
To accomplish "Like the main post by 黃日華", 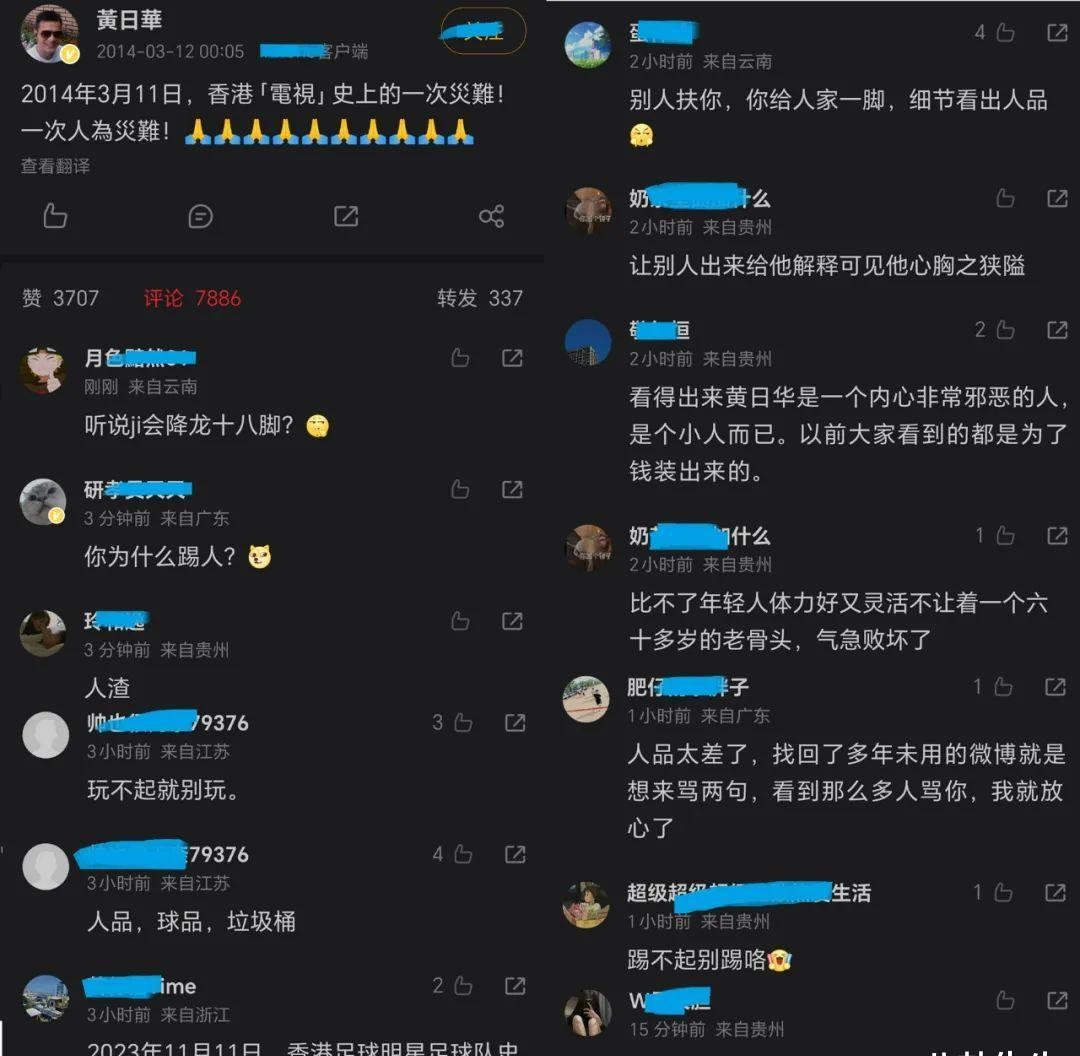I will (55, 216).
